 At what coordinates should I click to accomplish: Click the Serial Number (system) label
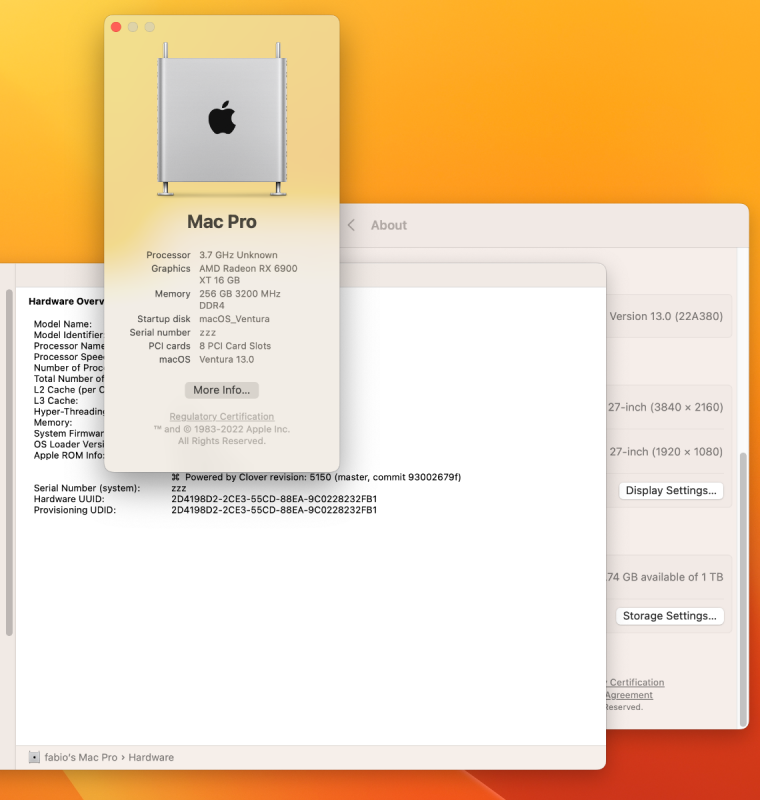[x=87, y=488]
